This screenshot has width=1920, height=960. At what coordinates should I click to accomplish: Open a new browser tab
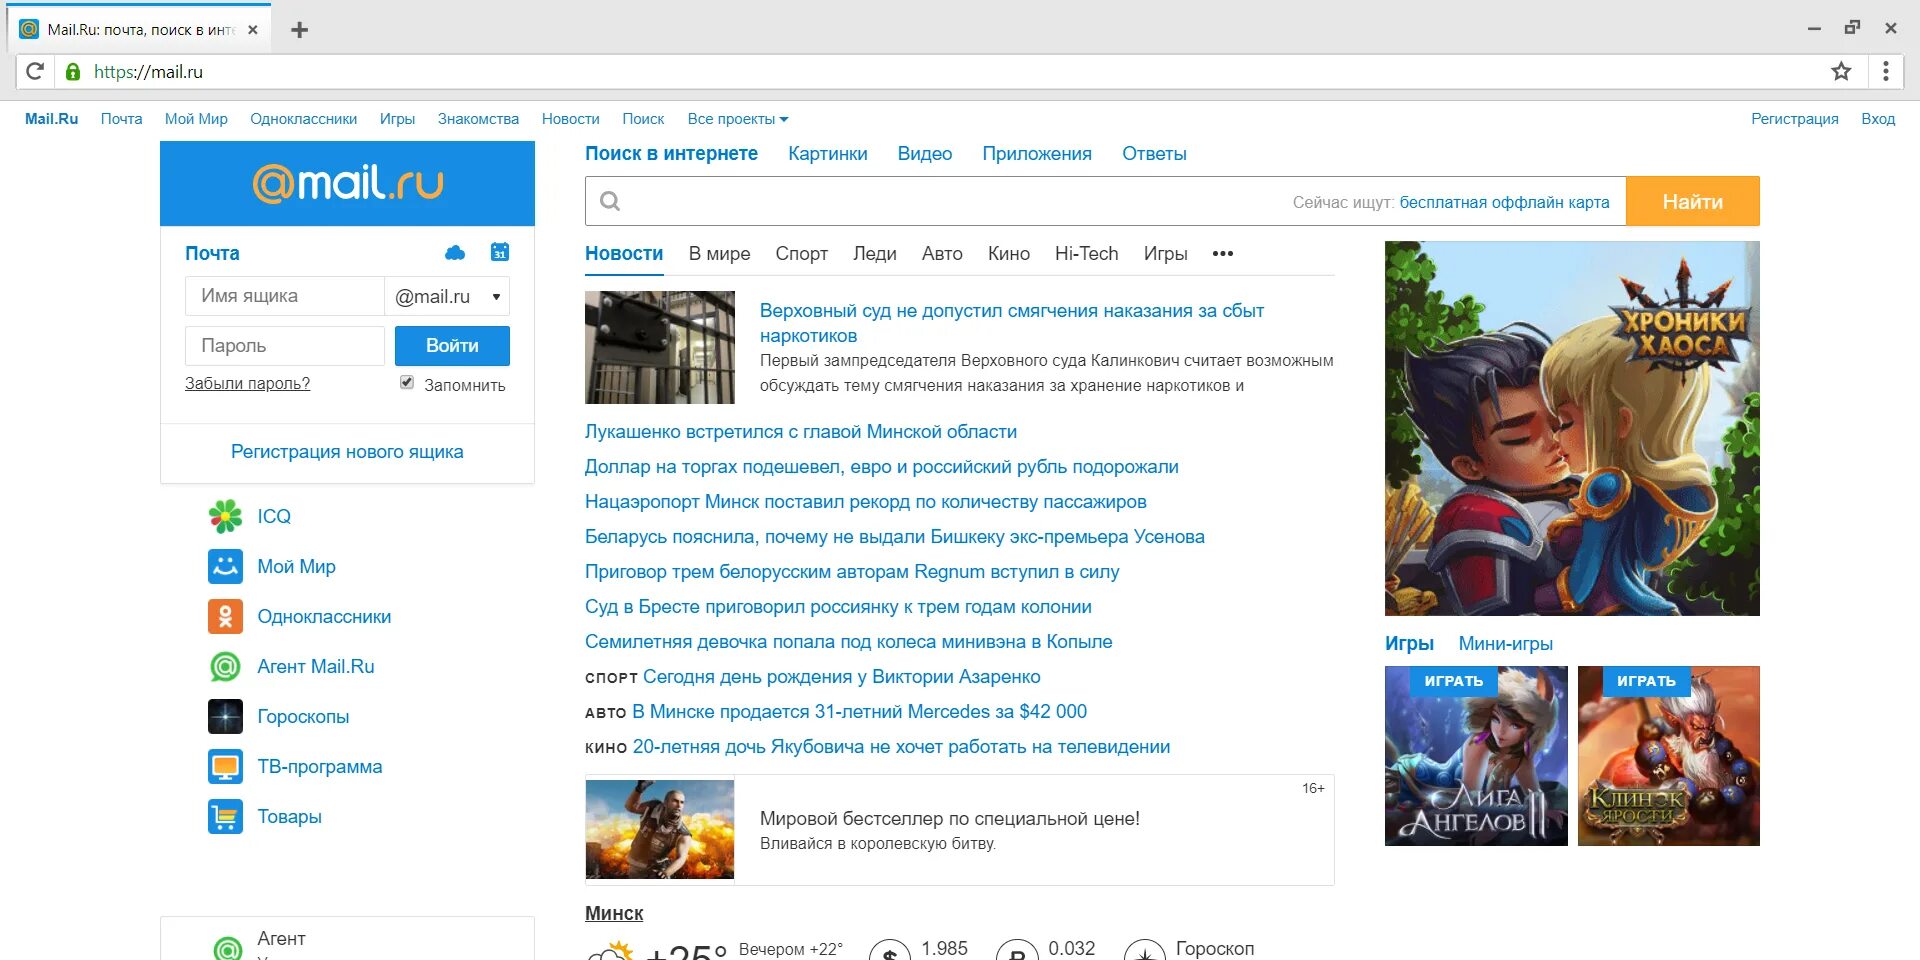click(299, 30)
